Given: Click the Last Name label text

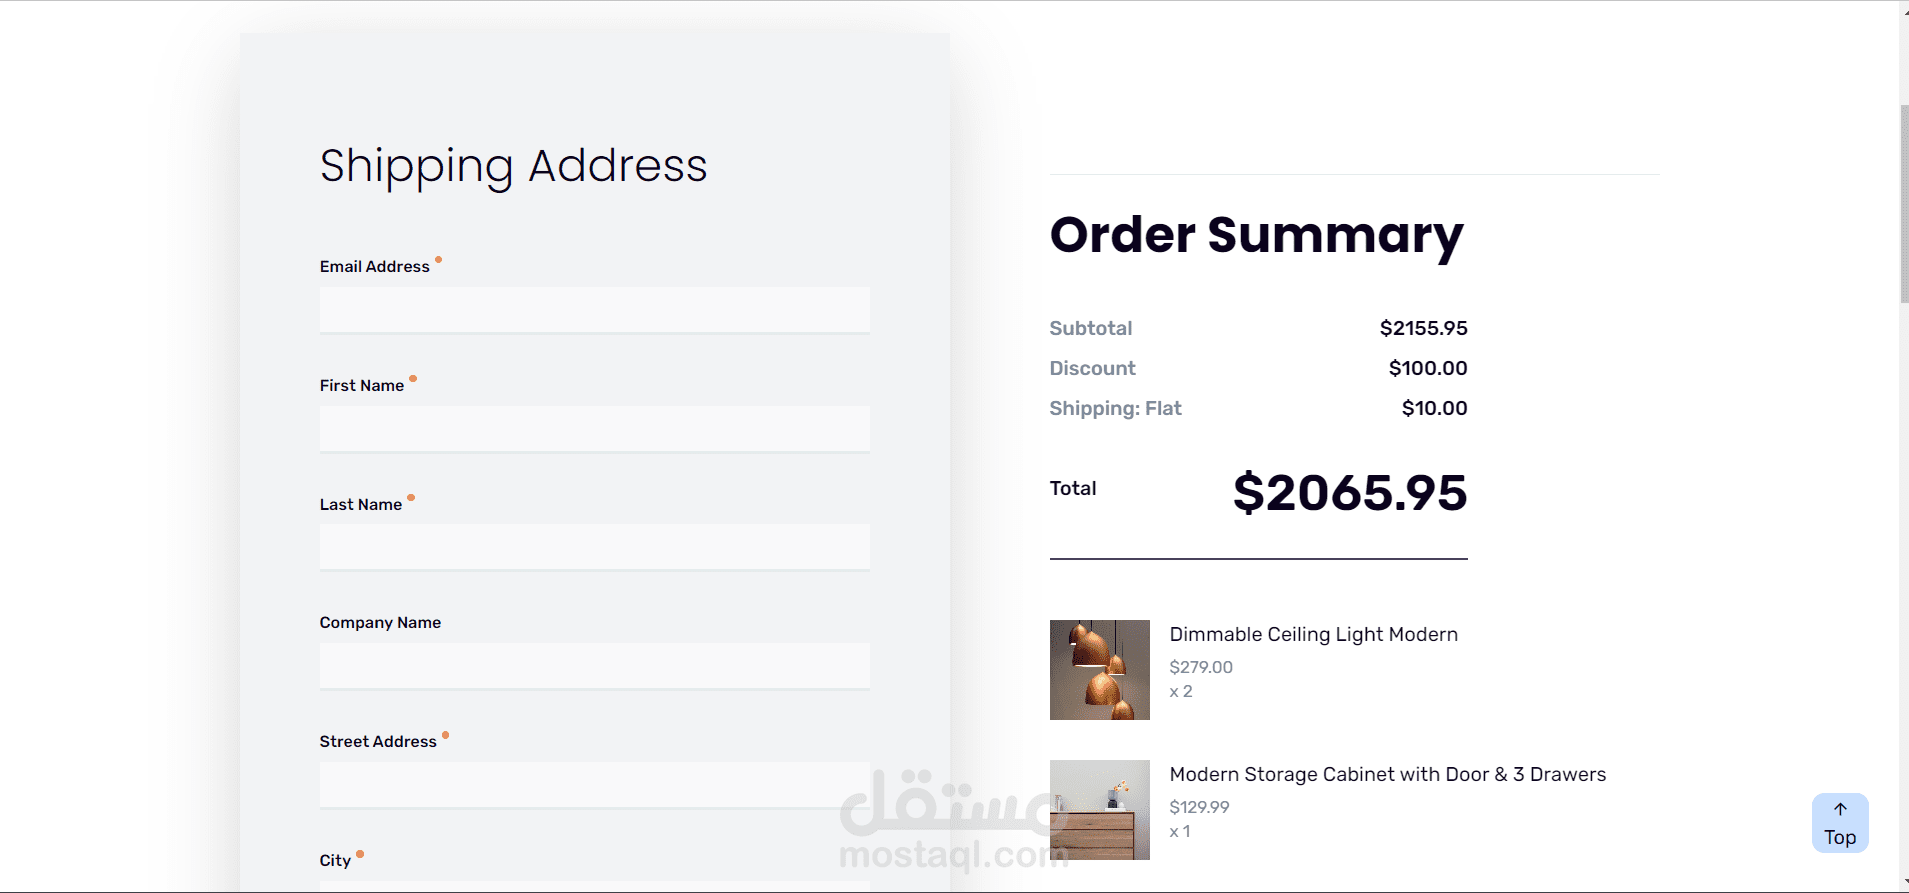Looking at the screenshot, I should click(360, 505).
